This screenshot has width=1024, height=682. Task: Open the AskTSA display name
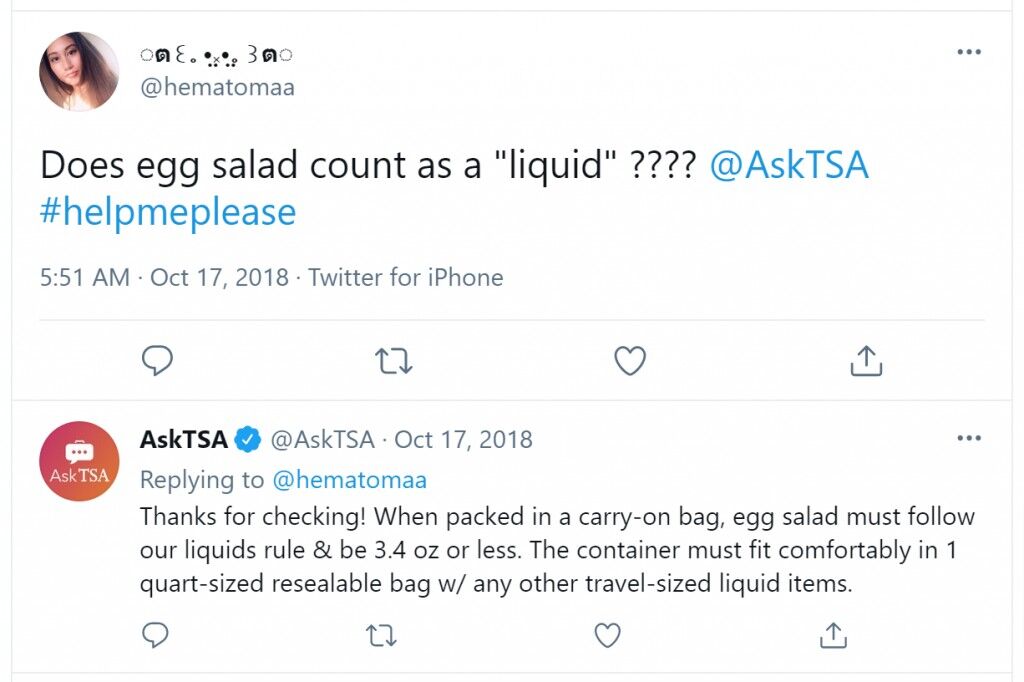click(x=184, y=439)
